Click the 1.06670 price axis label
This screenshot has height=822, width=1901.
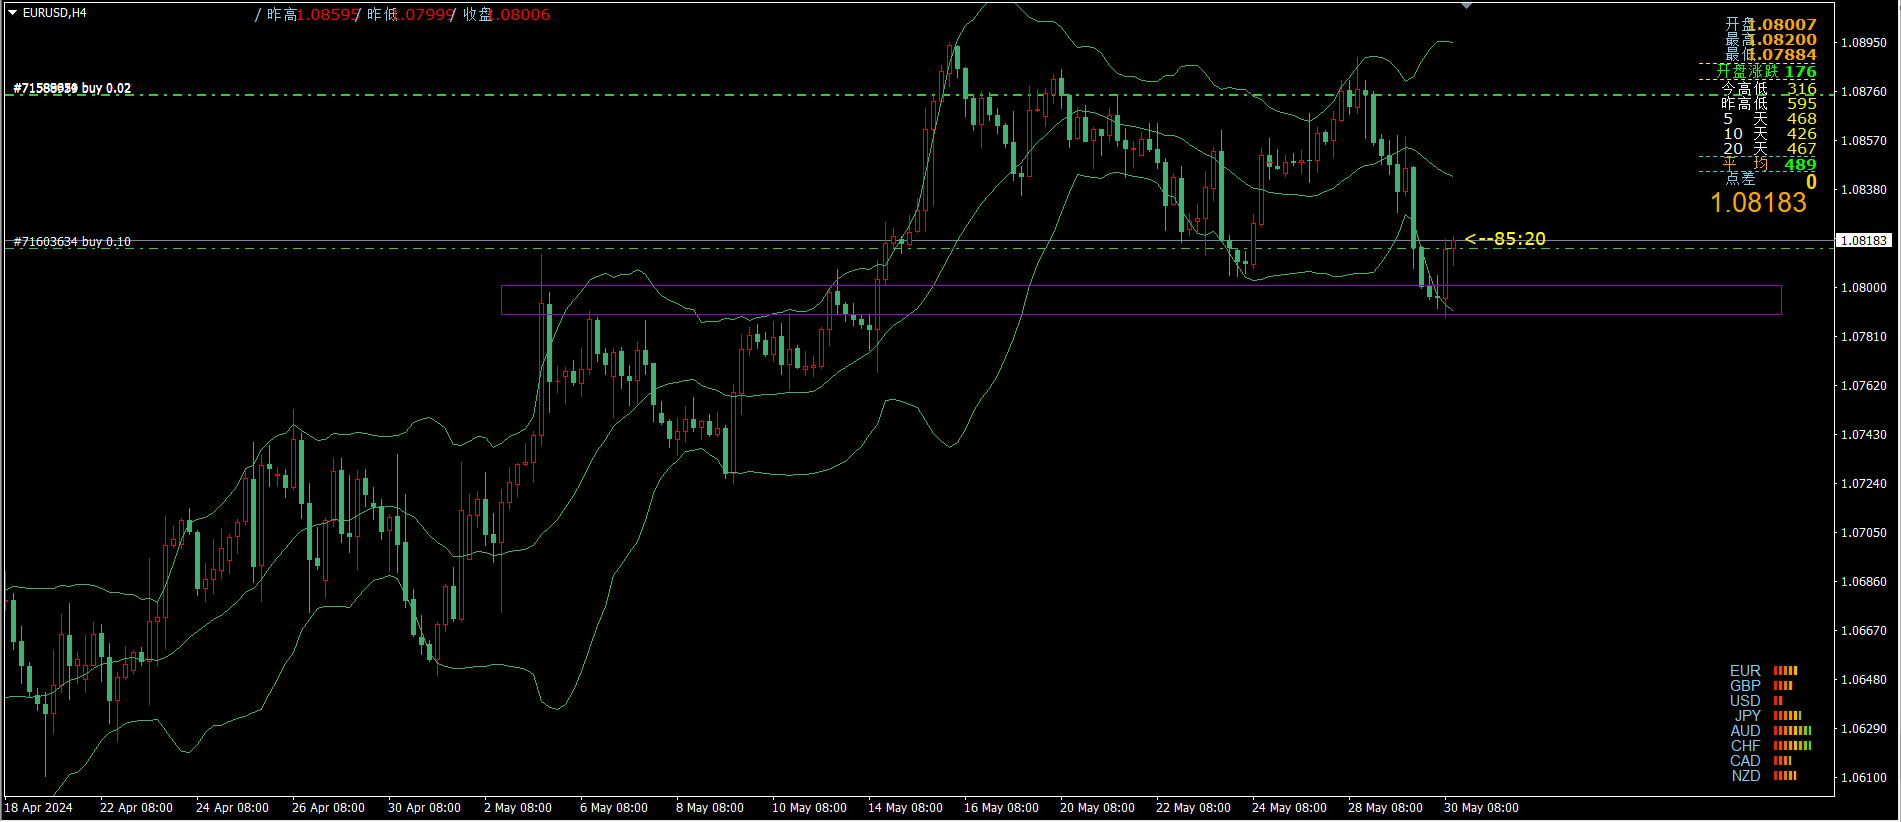coord(1864,631)
